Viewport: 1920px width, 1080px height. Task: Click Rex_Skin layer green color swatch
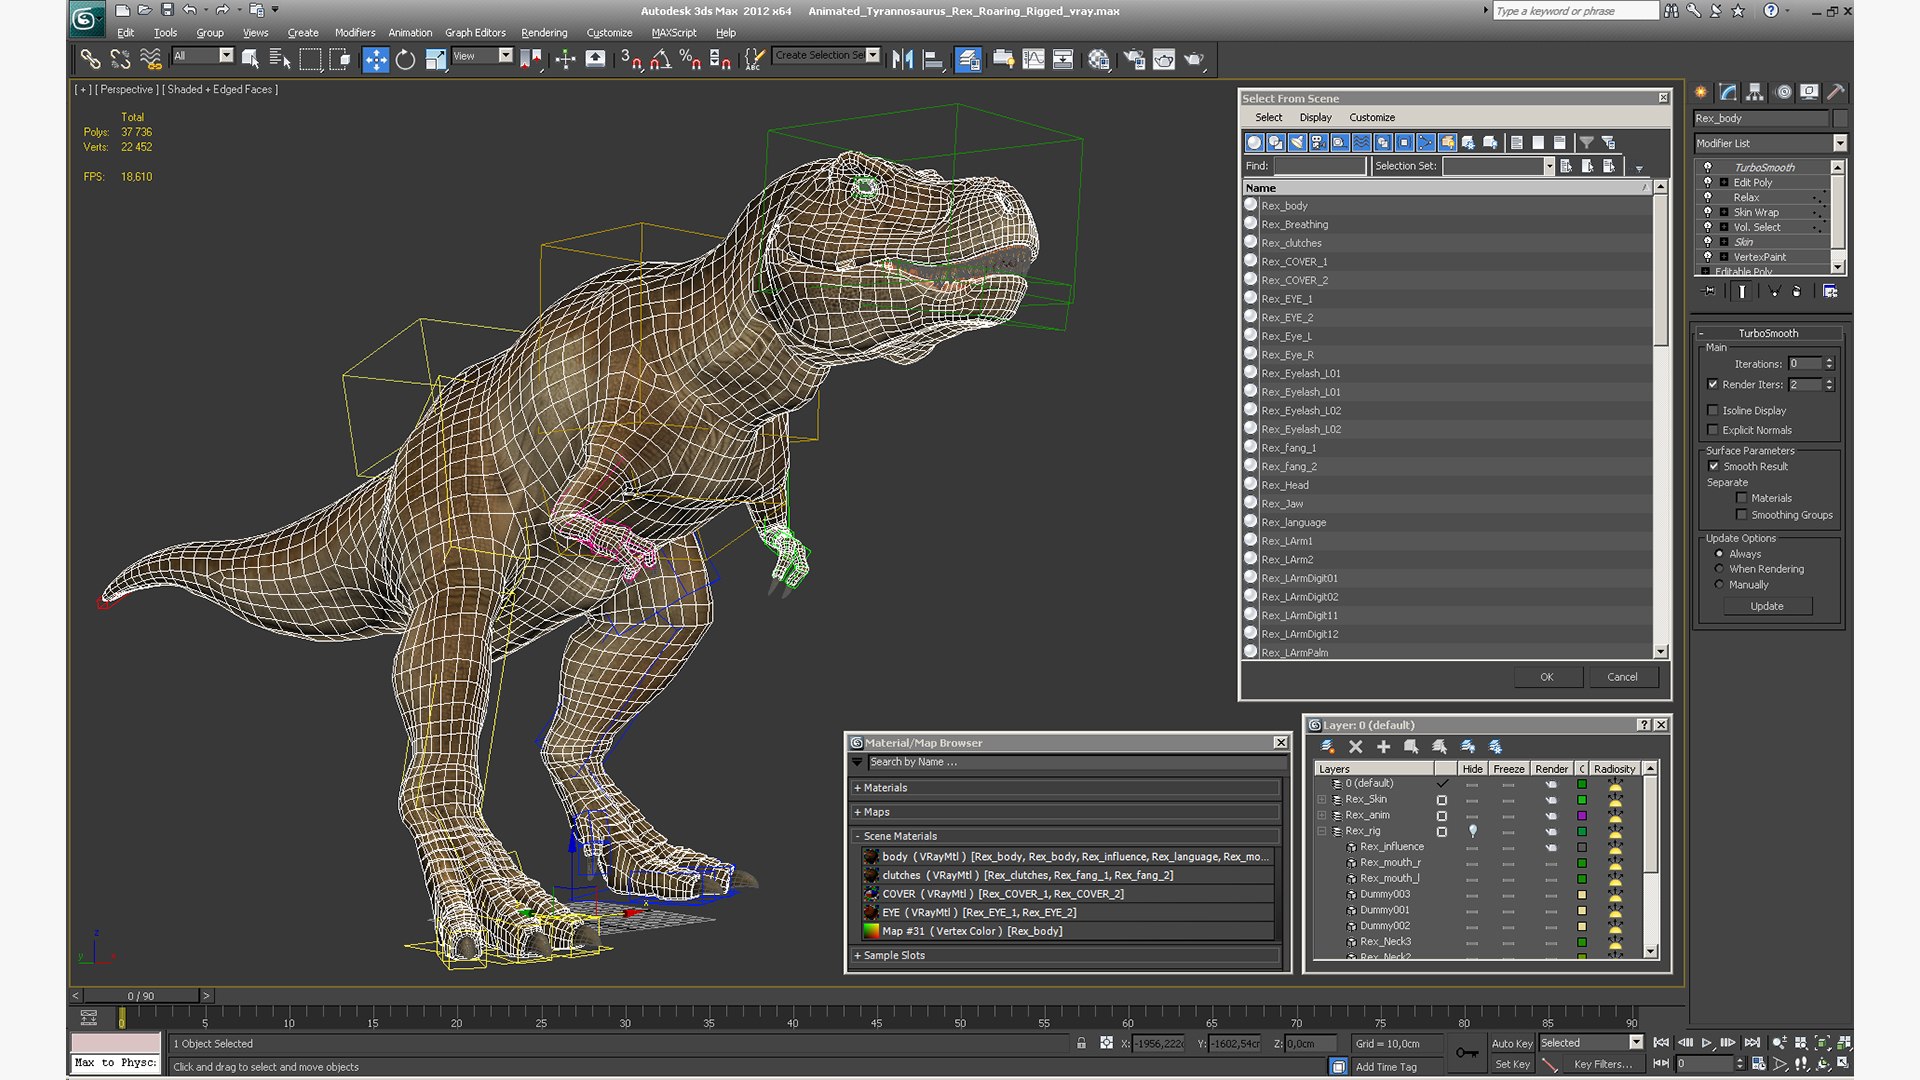(1582, 799)
